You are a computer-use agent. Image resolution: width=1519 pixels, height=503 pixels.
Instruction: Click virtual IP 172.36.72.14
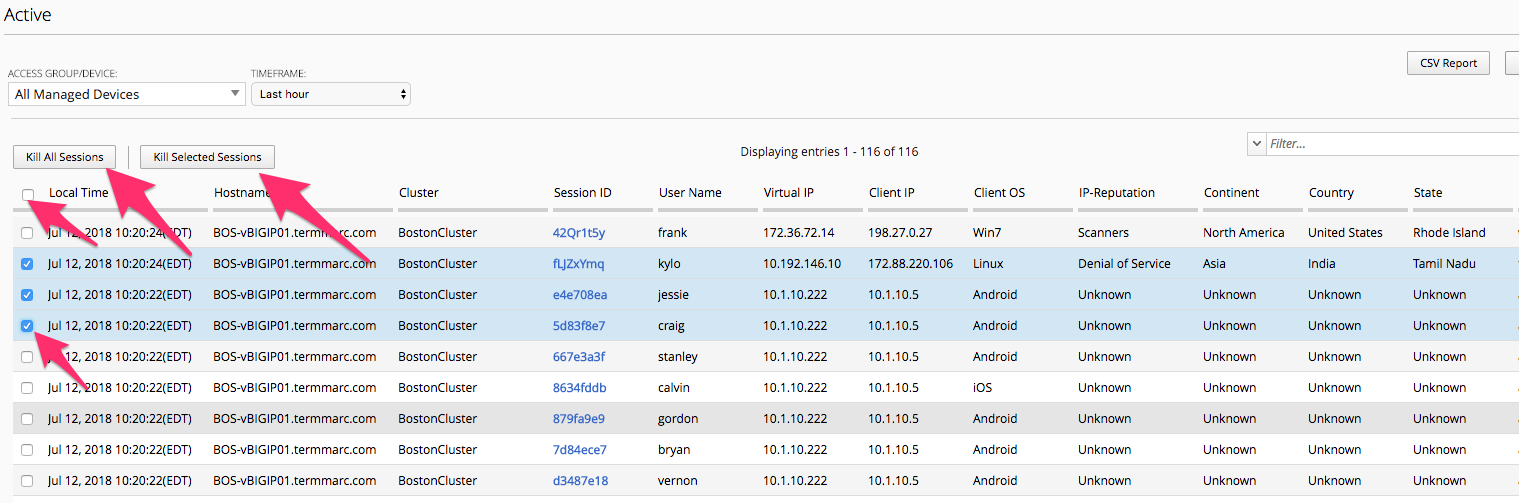point(799,233)
